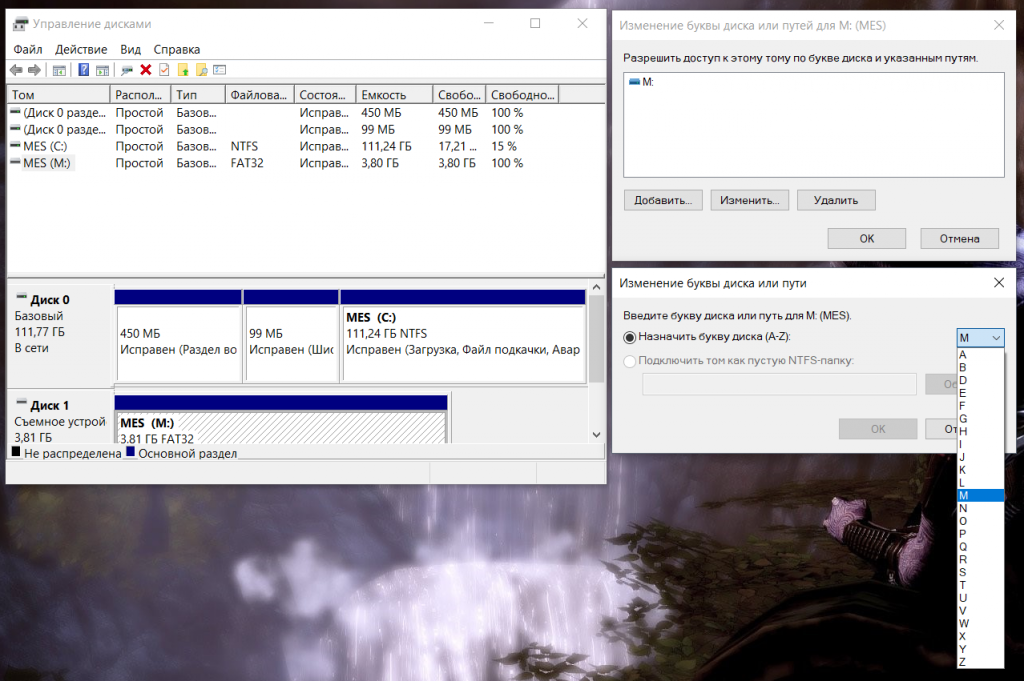The height and width of the screenshot is (681, 1024).
Task: Click OK in the M: (MES) paths dialog
Action: (x=867, y=238)
